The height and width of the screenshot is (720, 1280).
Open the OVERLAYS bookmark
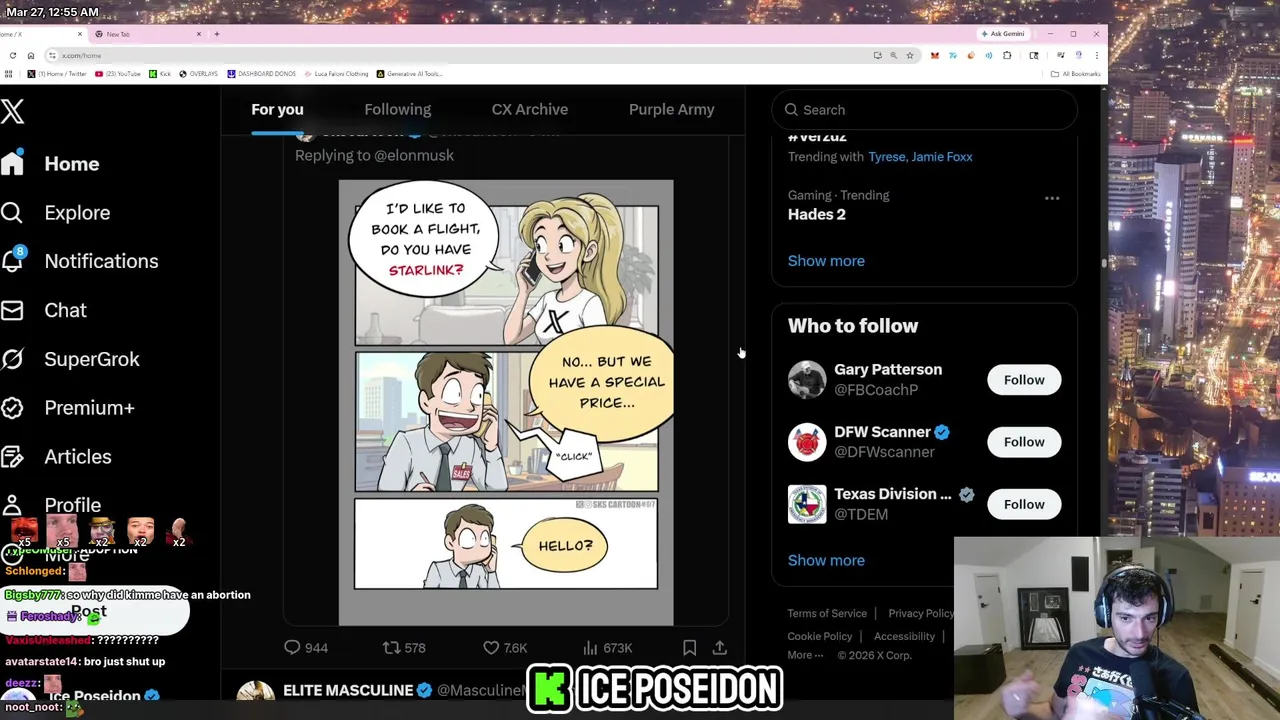(x=199, y=74)
